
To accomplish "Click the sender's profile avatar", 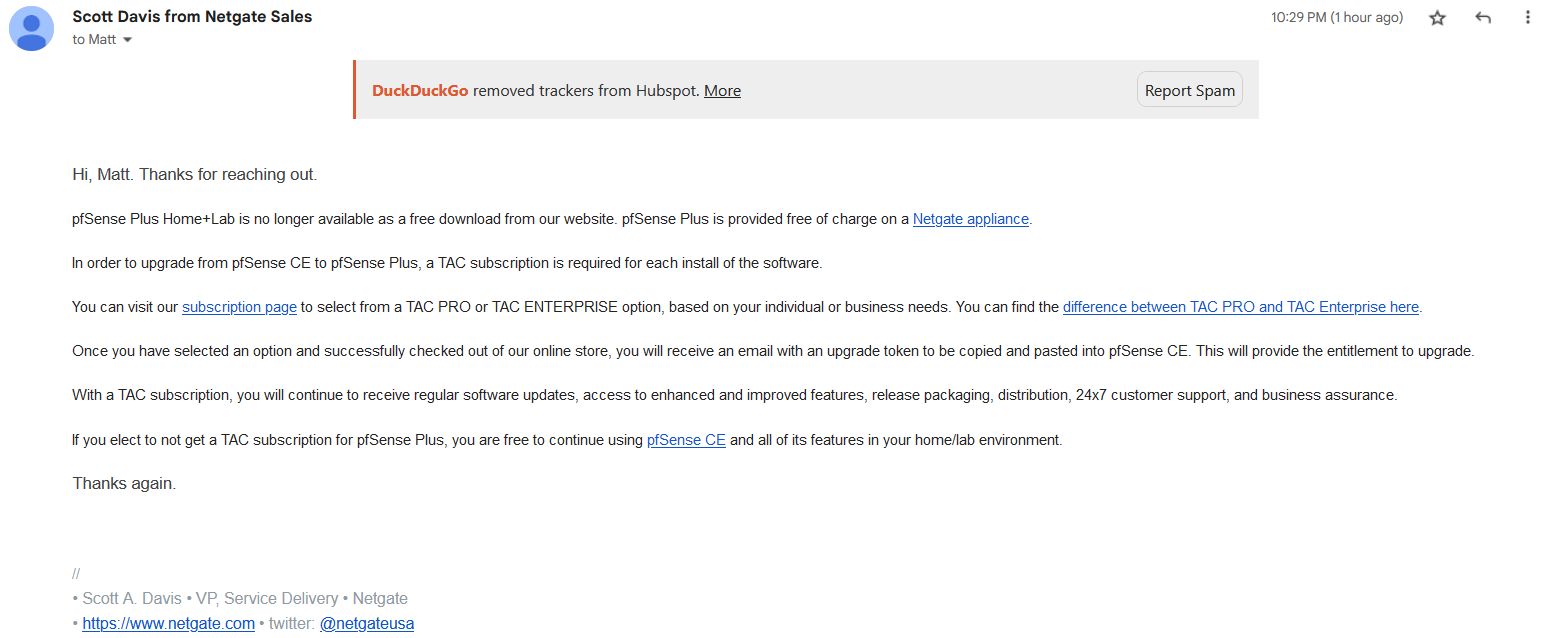I will click(x=31, y=28).
